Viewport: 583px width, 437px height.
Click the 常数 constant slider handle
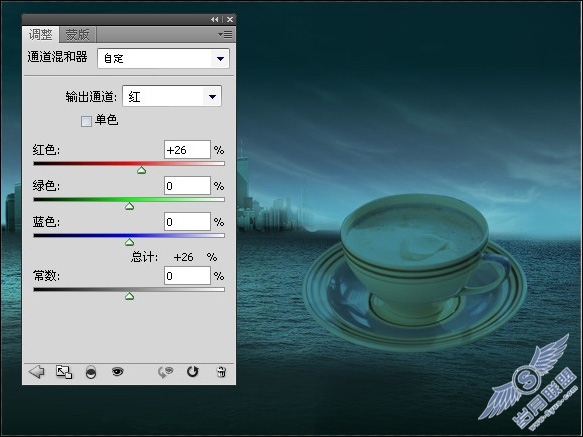coord(129,296)
